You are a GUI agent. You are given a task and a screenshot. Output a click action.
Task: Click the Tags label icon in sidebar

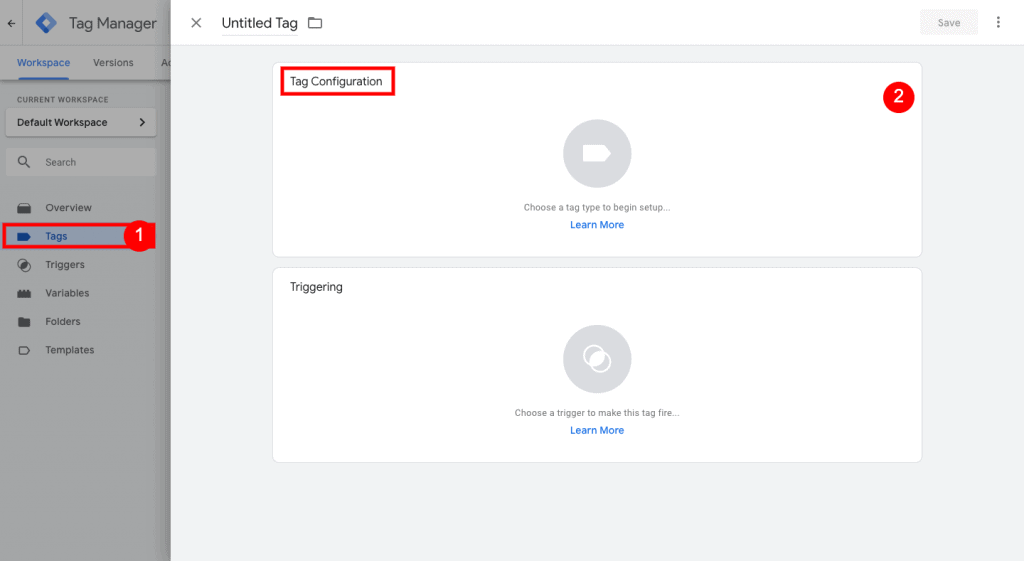[x=24, y=236]
